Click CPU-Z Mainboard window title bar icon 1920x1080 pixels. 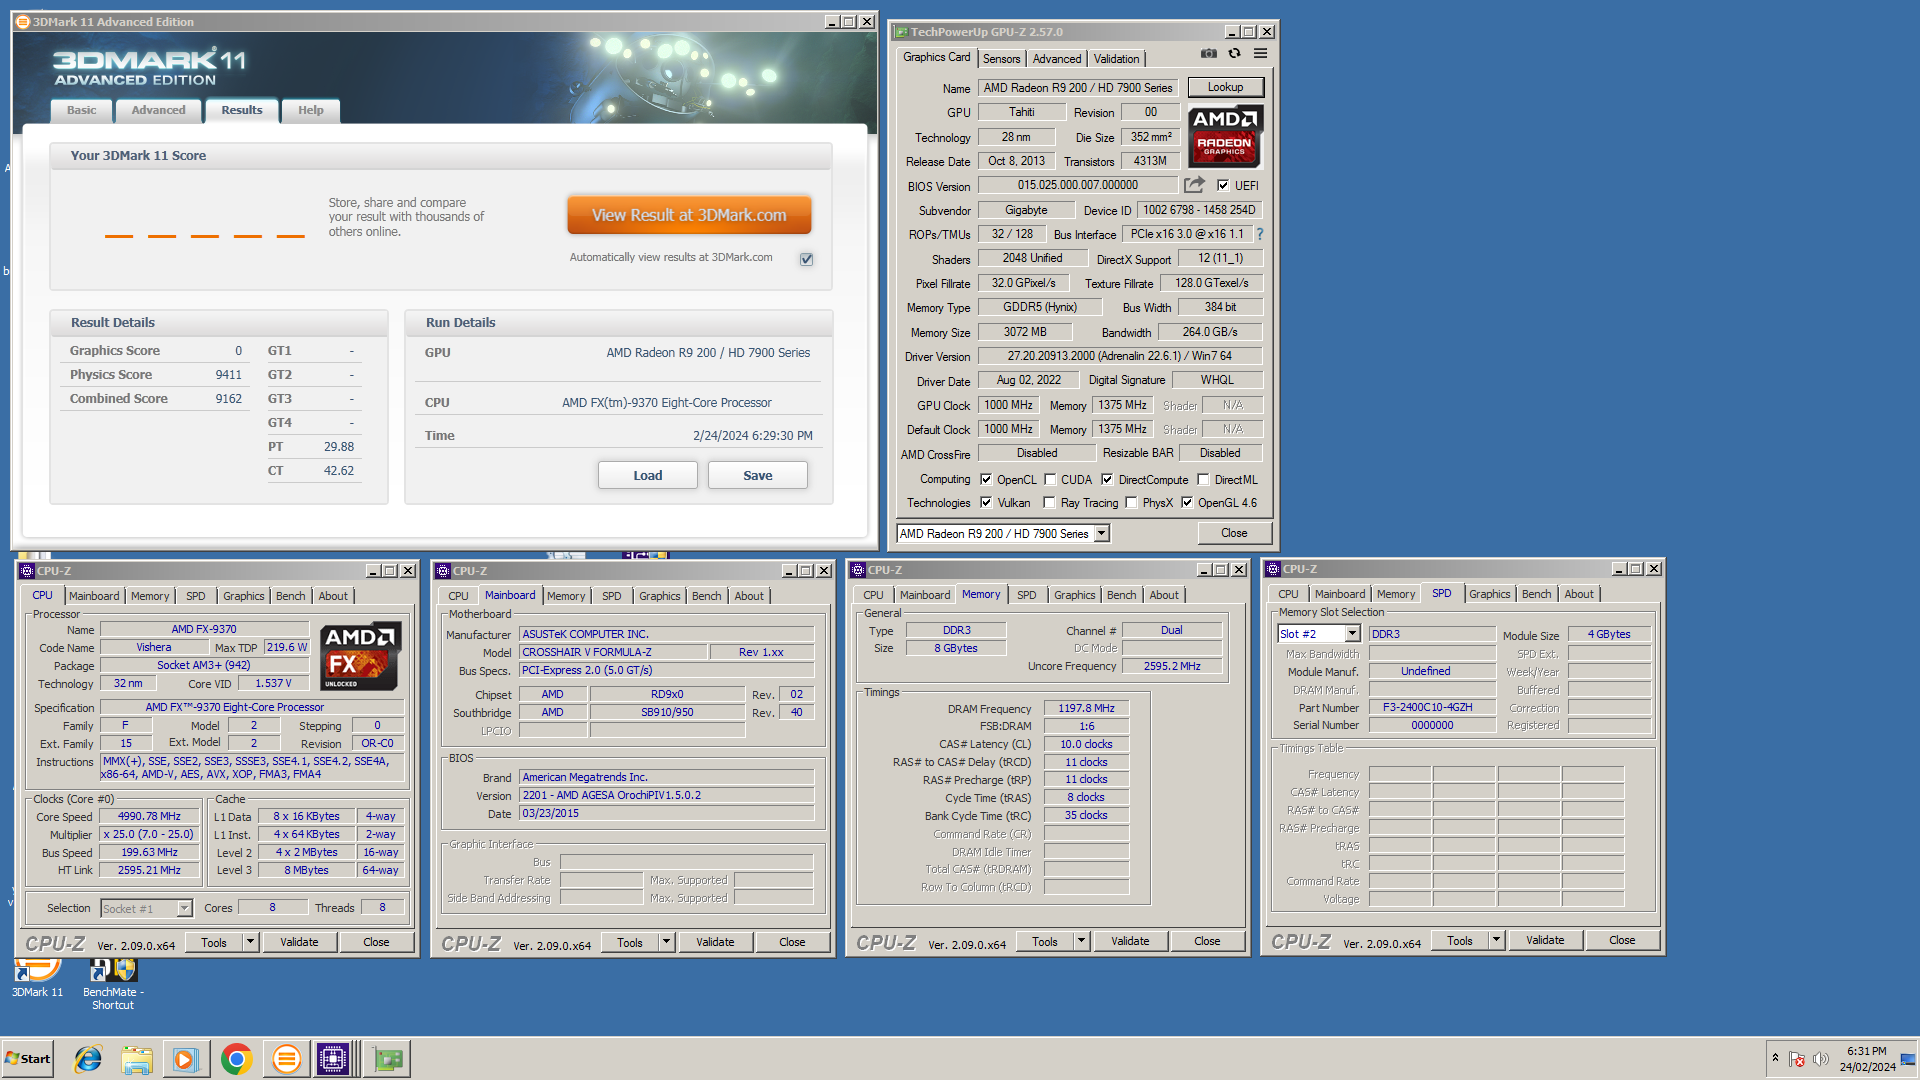[443, 571]
